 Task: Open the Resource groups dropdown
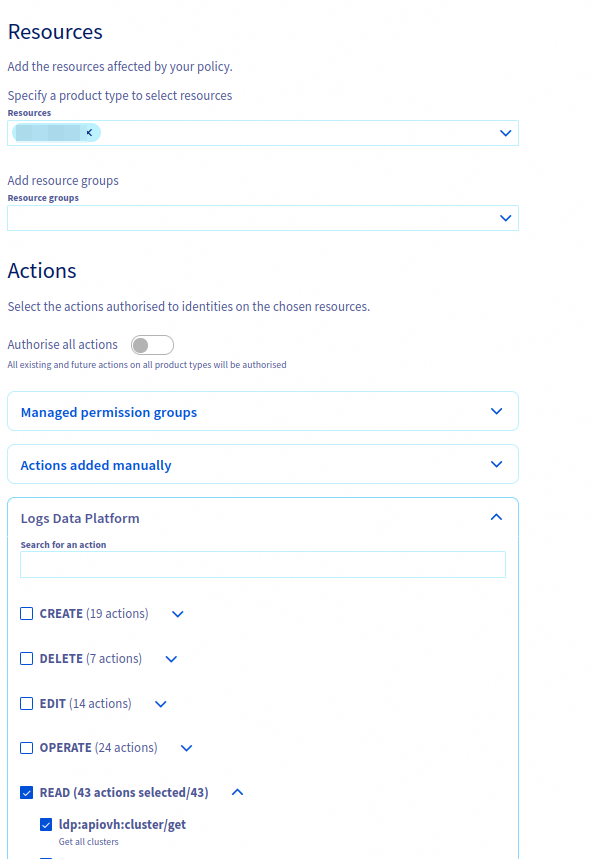click(262, 217)
